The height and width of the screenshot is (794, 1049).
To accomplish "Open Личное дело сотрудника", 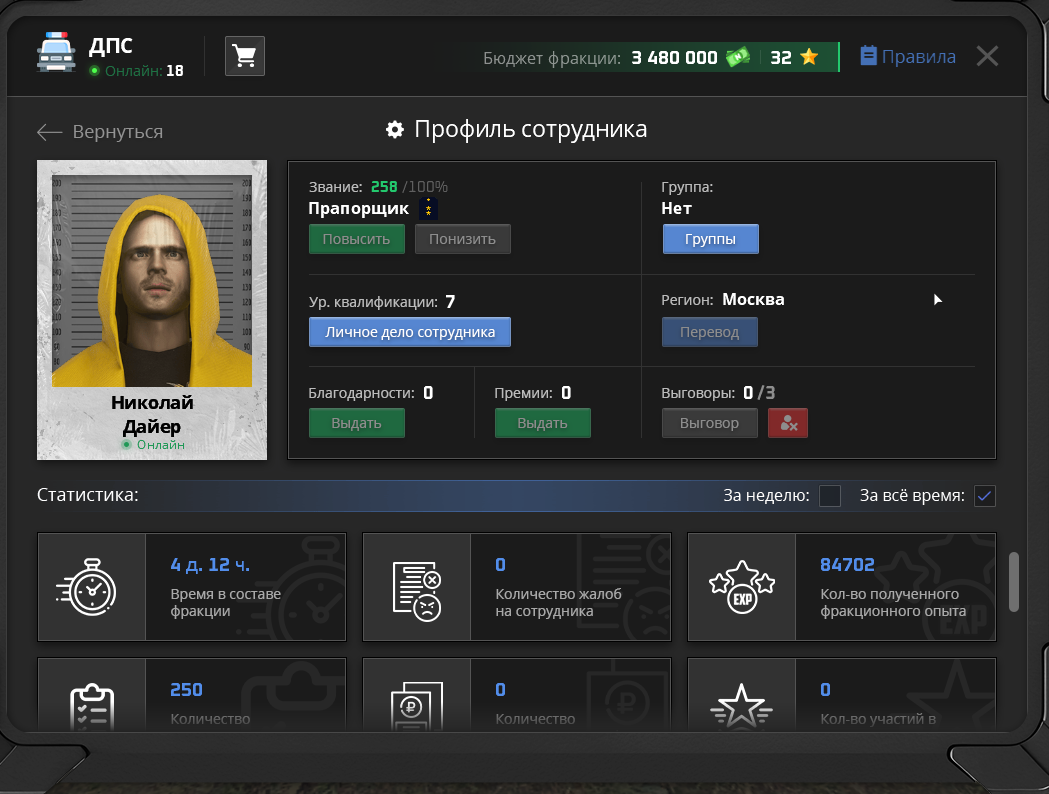I will (409, 332).
